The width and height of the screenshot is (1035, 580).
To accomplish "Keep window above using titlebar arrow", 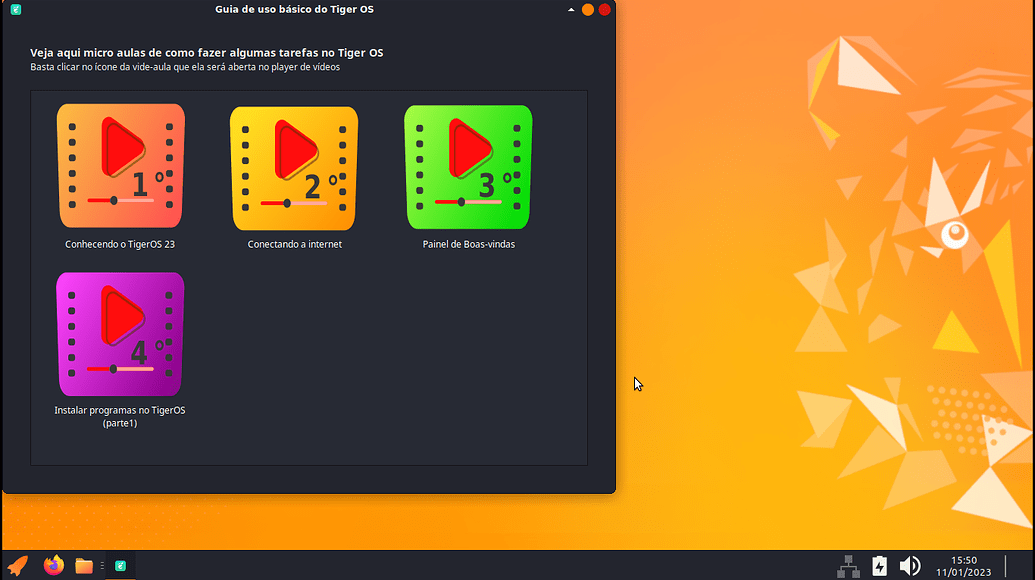I will (571, 10).
